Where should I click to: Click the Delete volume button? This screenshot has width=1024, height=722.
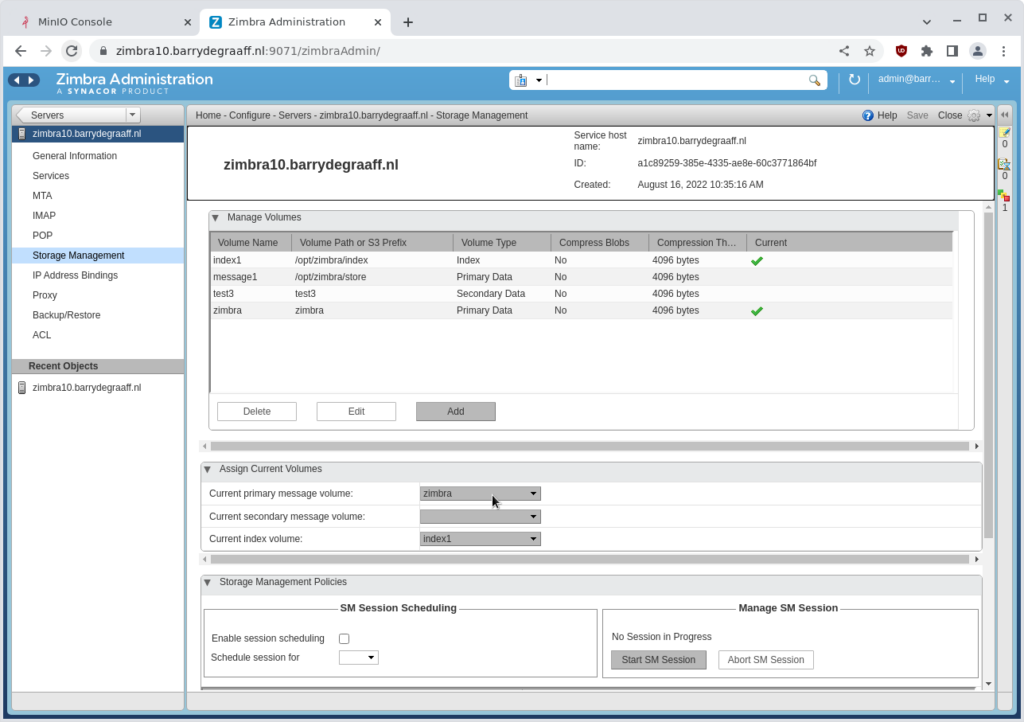point(257,411)
